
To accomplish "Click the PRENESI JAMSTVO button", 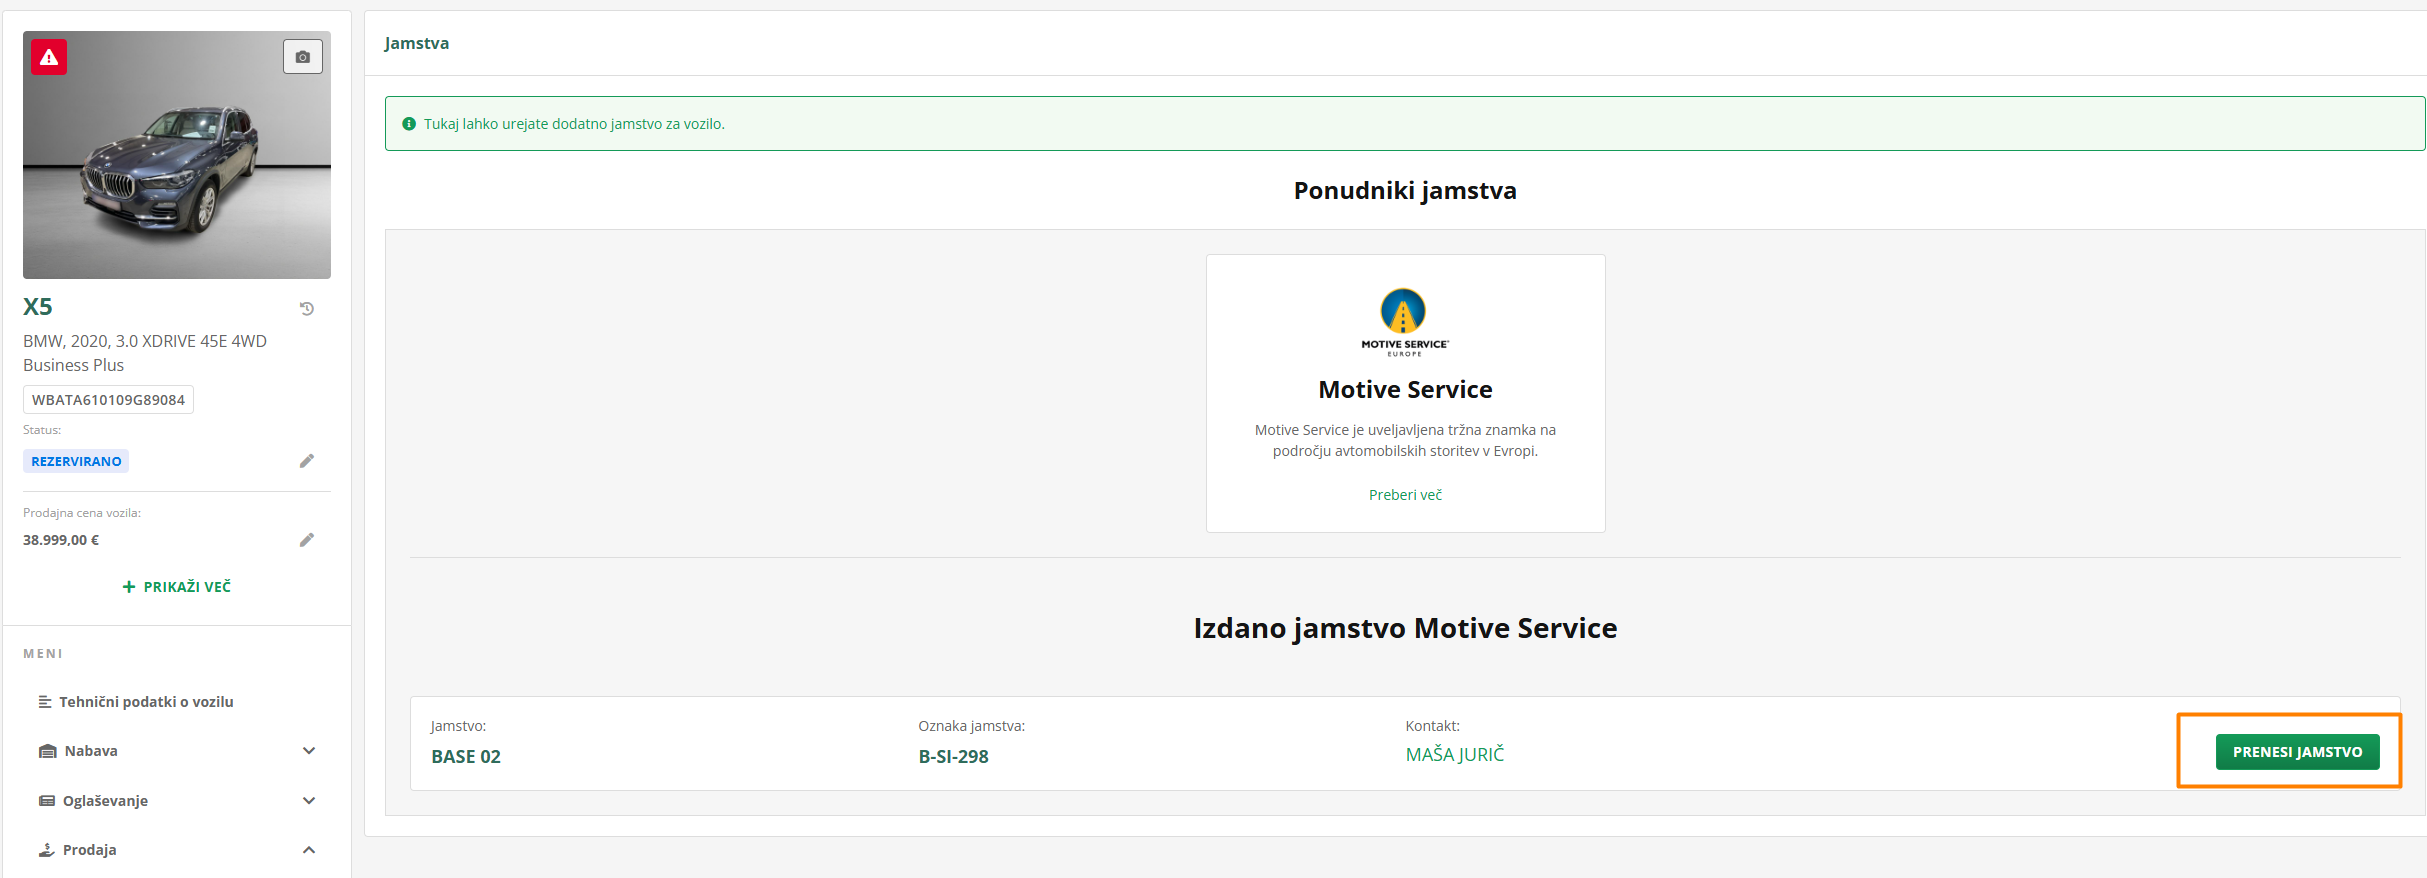I will (x=2297, y=752).
